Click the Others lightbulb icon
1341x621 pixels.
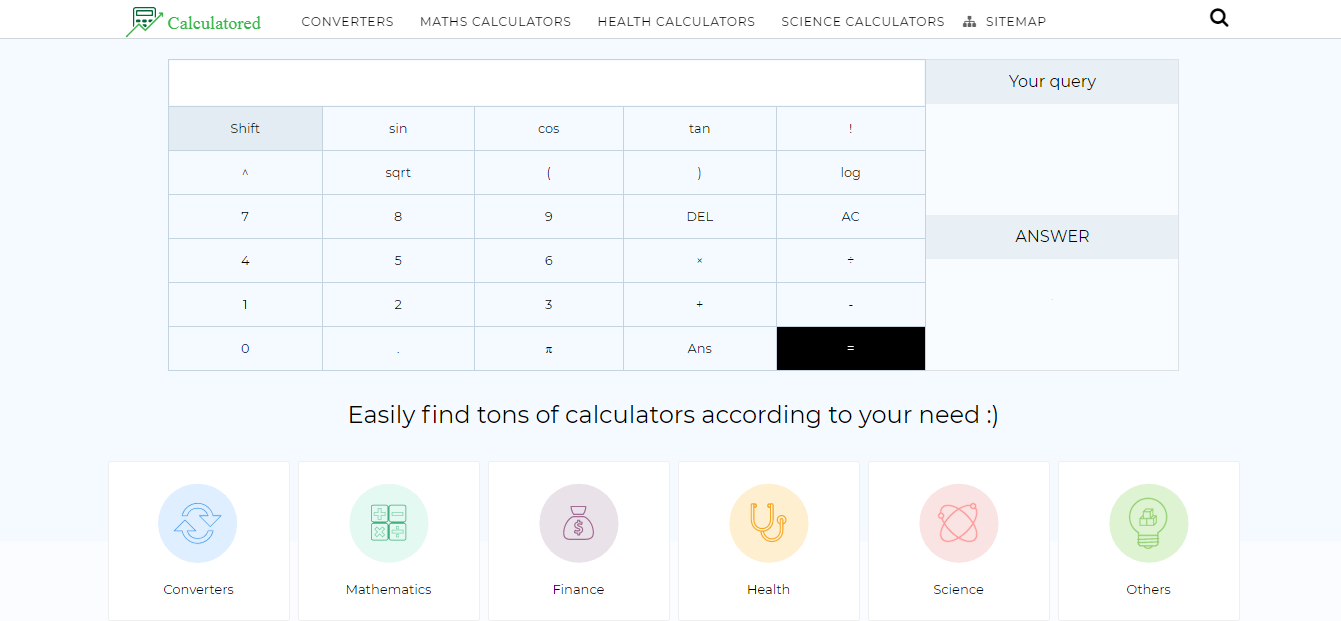point(1148,522)
